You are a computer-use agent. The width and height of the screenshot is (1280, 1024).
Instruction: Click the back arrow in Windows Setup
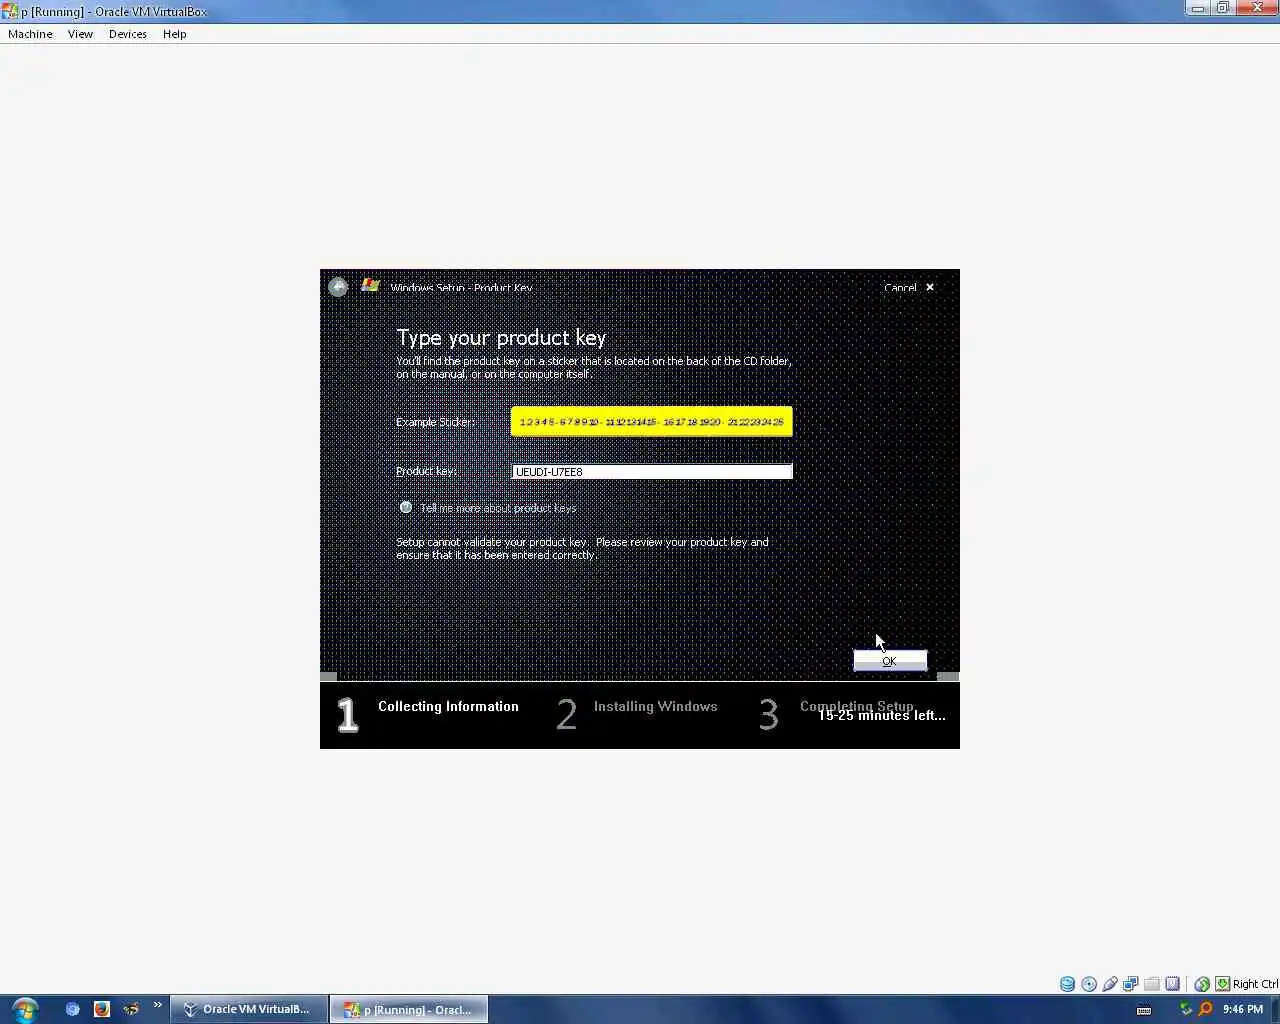(338, 287)
